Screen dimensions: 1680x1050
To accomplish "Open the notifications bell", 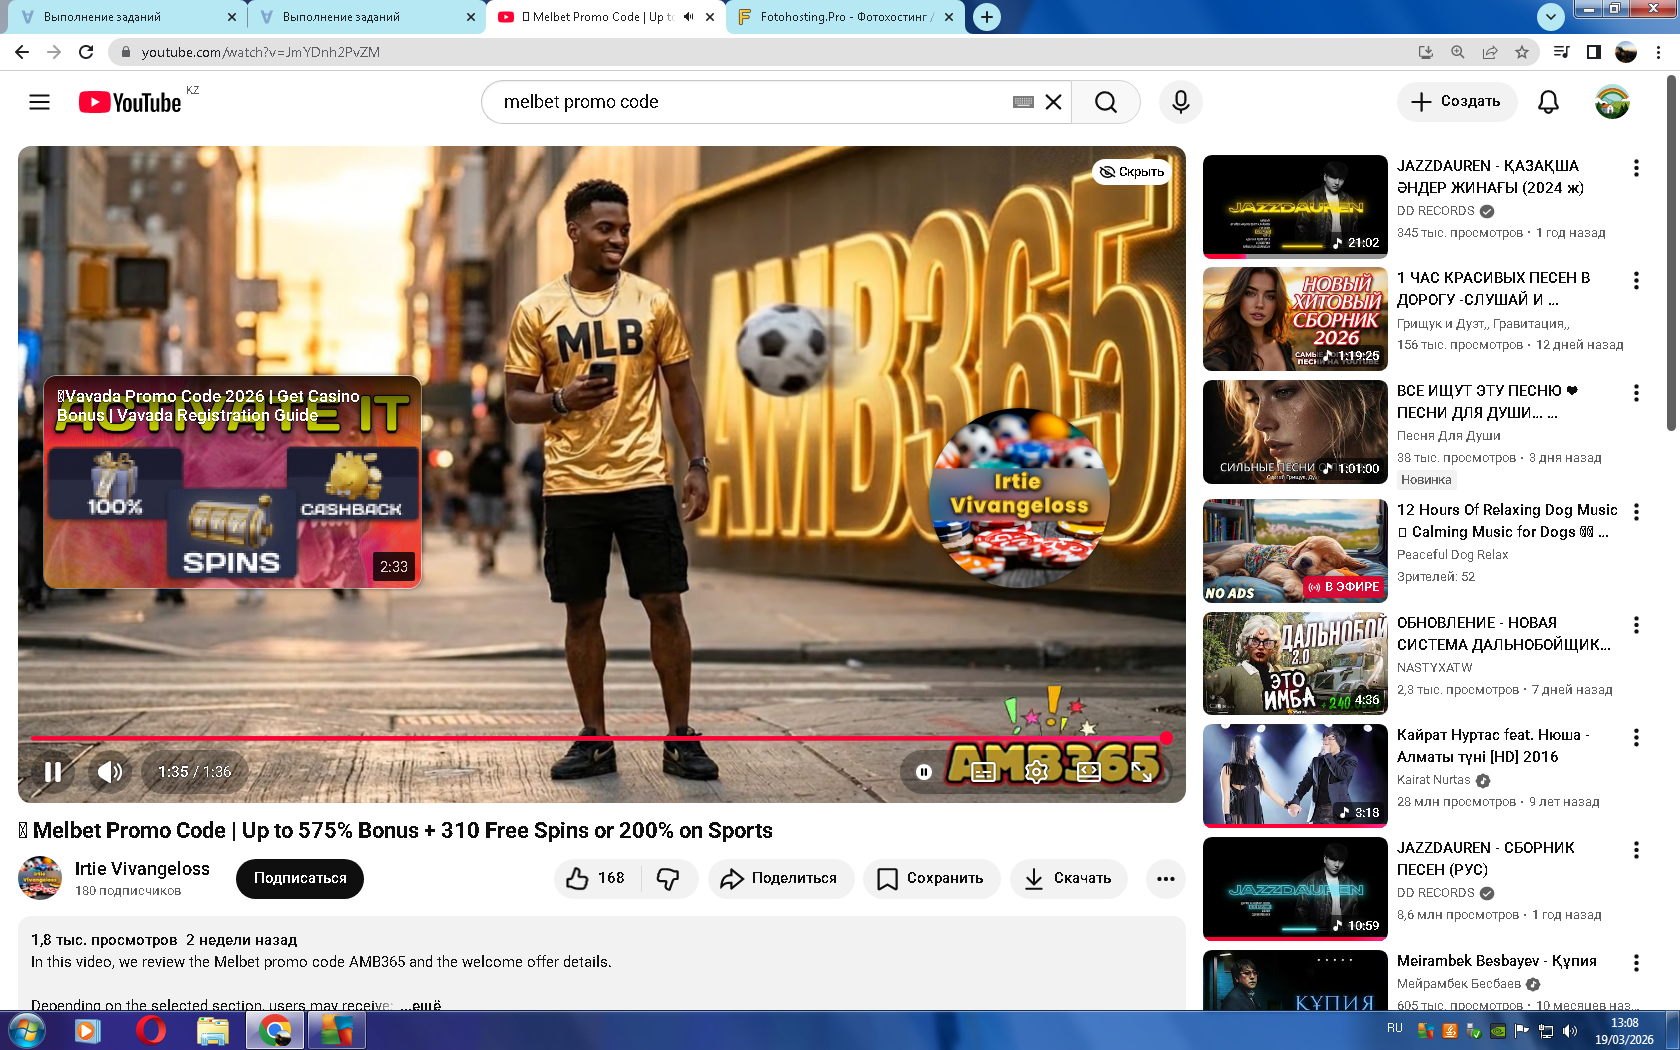I will point(1547,102).
